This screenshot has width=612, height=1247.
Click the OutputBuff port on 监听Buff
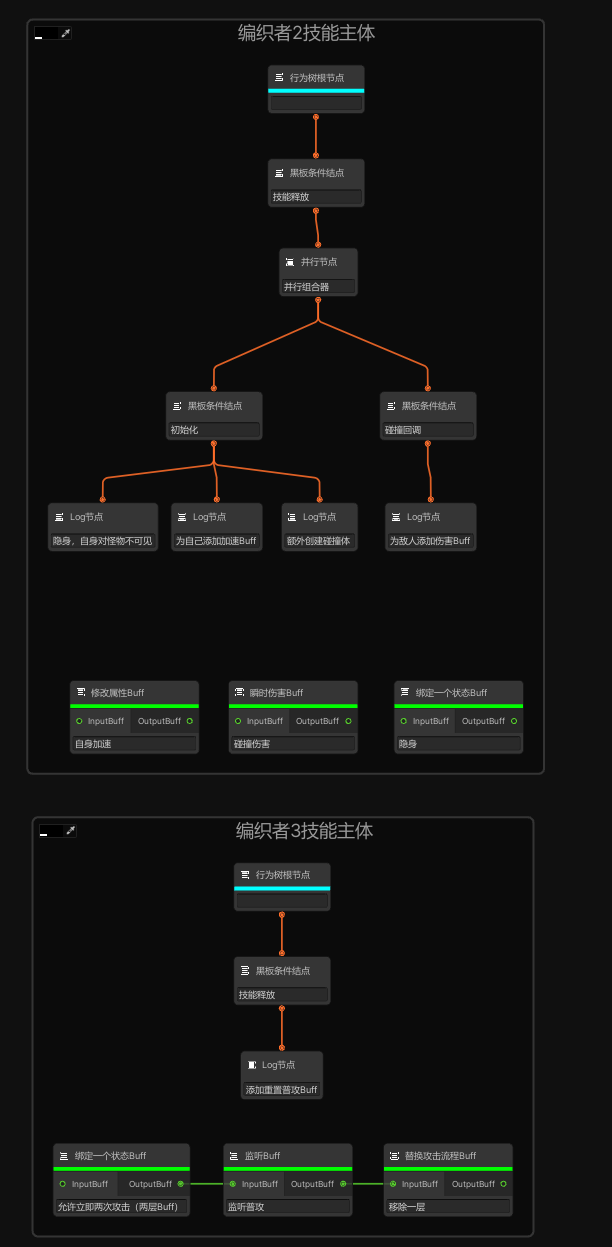(x=344, y=1184)
